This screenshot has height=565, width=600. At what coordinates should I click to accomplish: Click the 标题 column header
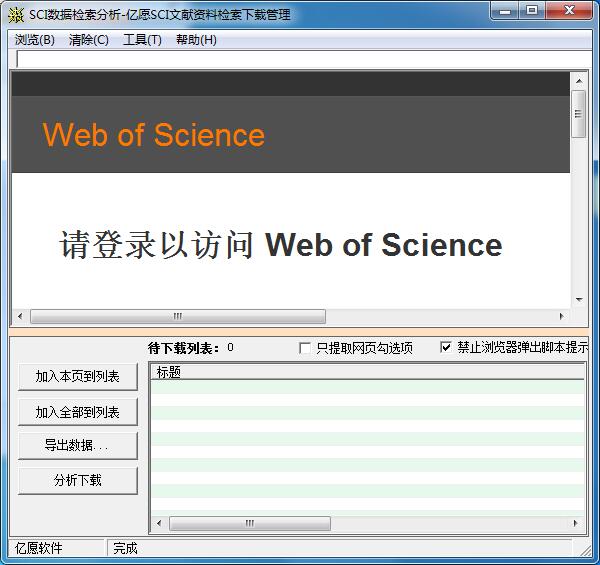pyautogui.click(x=367, y=372)
